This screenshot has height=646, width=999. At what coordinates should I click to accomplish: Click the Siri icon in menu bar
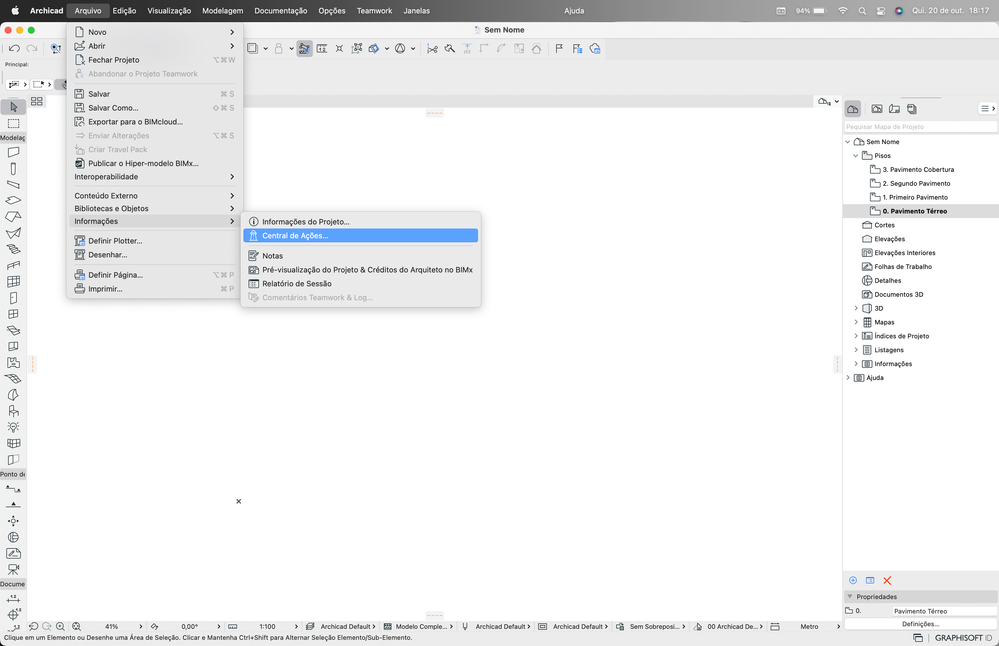pyautogui.click(x=899, y=11)
